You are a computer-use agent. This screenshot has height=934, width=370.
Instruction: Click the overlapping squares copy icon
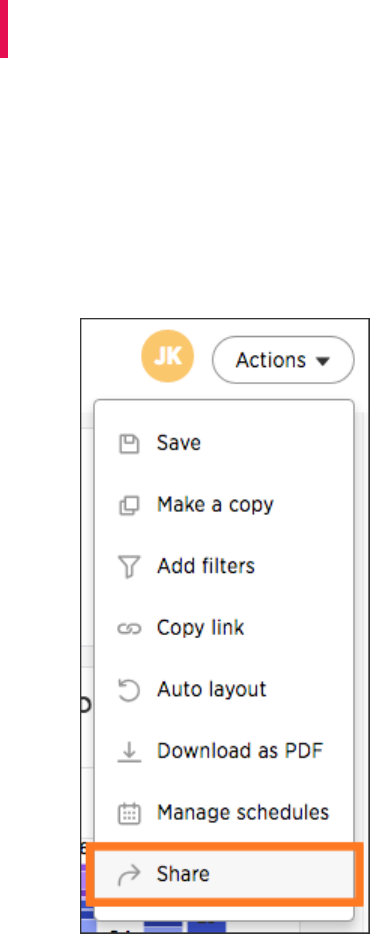point(129,506)
